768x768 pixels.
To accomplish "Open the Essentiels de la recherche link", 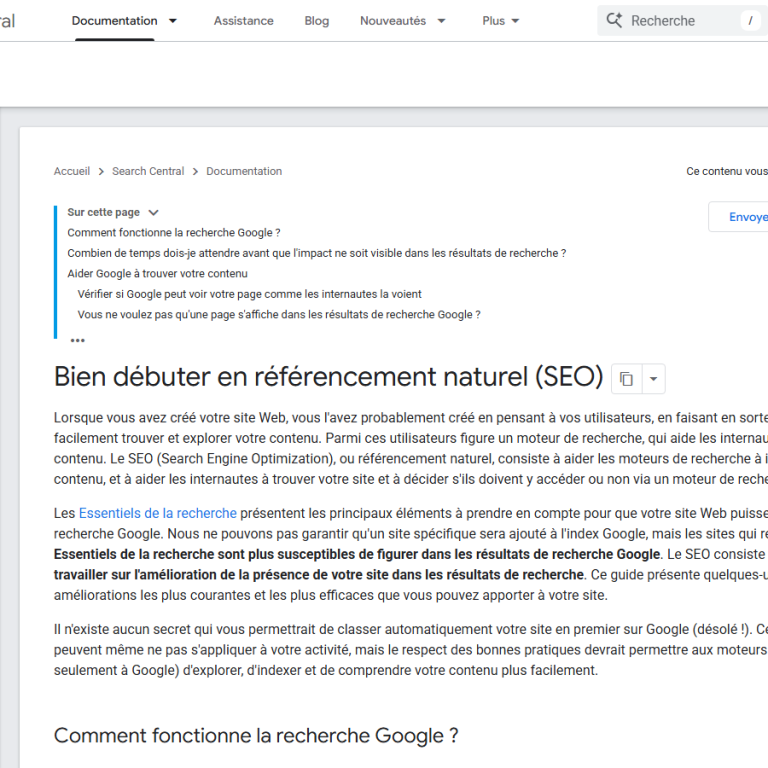I will point(158,513).
